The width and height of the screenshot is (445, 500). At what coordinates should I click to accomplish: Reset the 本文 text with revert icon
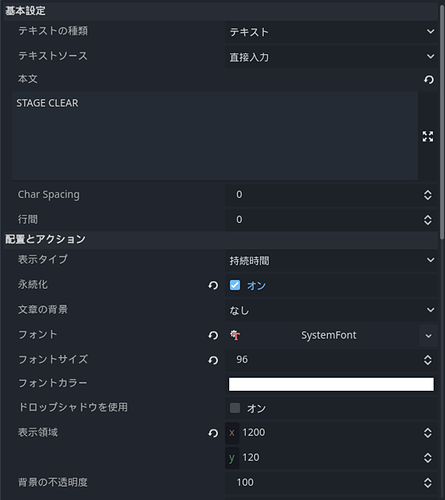point(429,80)
